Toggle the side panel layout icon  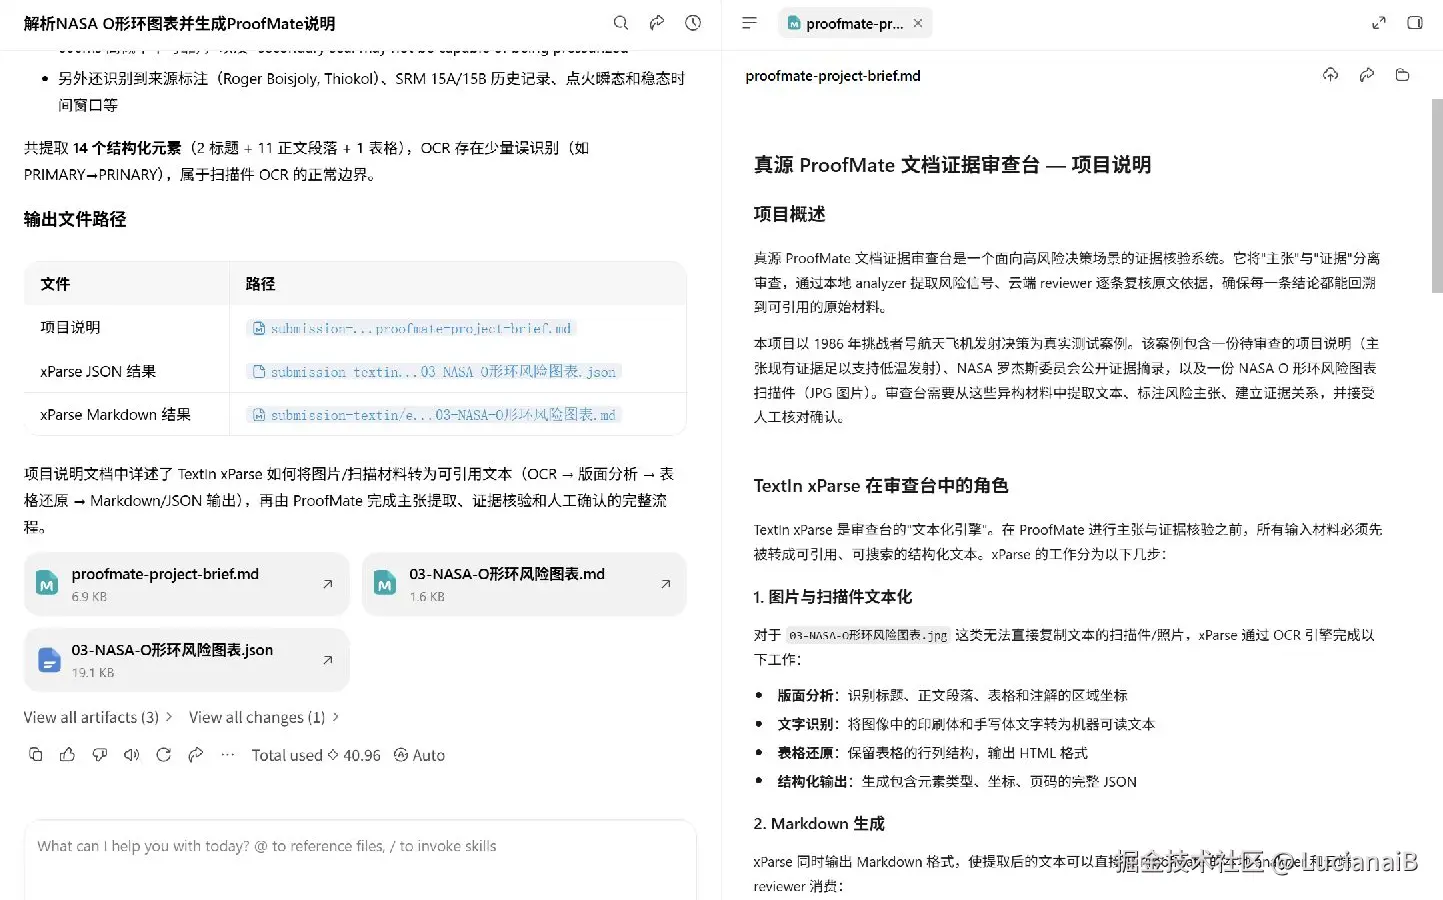pyautogui.click(x=1415, y=23)
